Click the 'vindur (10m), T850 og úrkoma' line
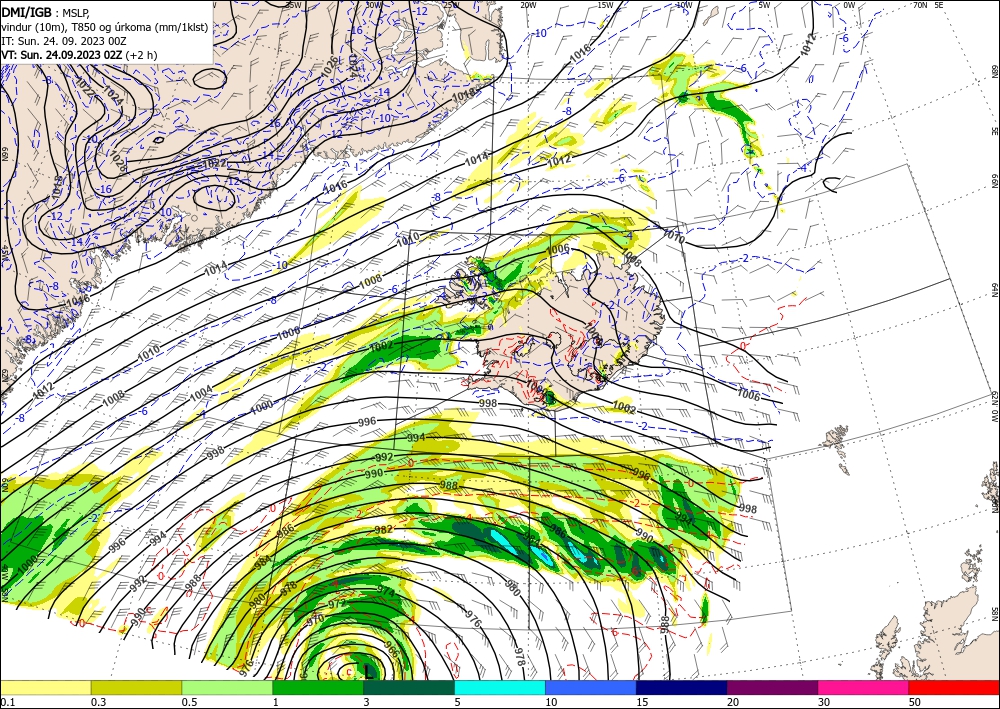 click(105, 27)
